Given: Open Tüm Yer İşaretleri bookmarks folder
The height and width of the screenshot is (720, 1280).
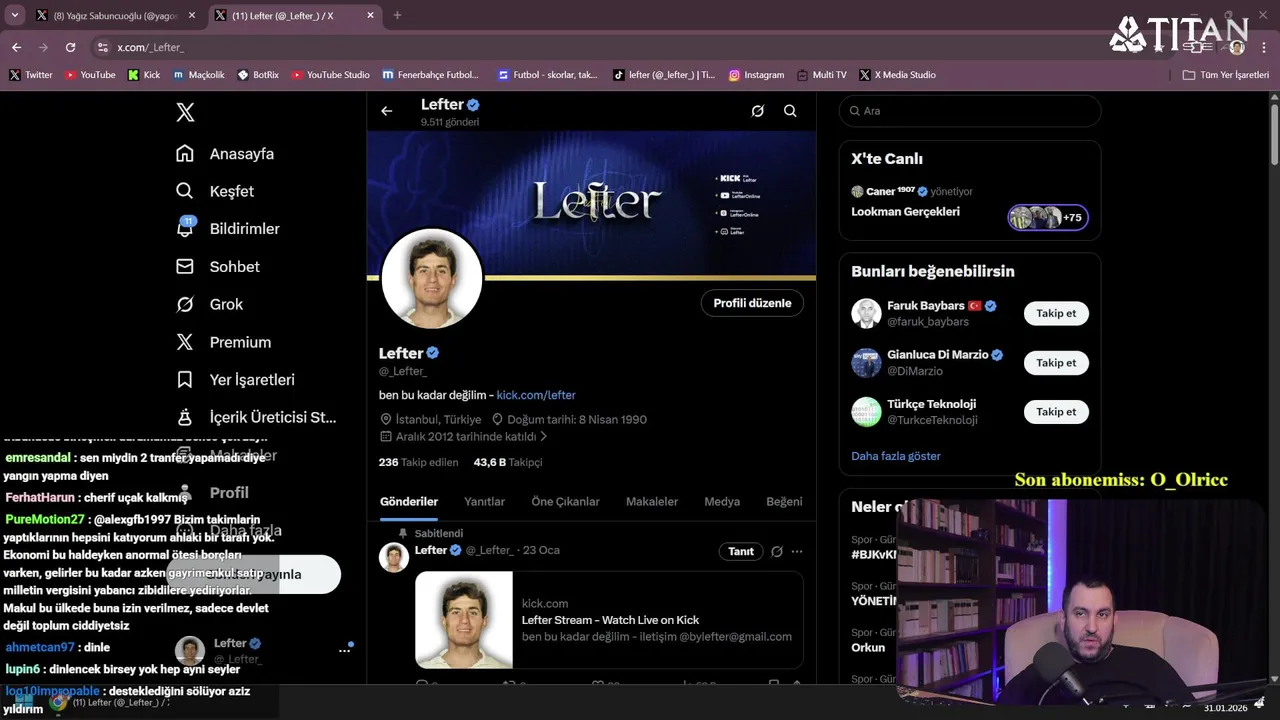Looking at the screenshot, I should tap(1225, 75).
